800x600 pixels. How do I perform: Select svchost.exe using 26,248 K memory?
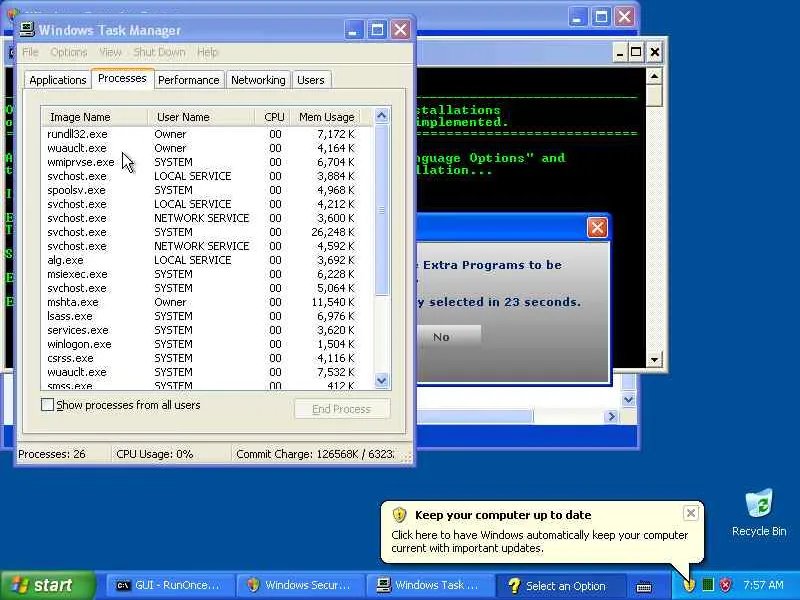tap(207, 232)
